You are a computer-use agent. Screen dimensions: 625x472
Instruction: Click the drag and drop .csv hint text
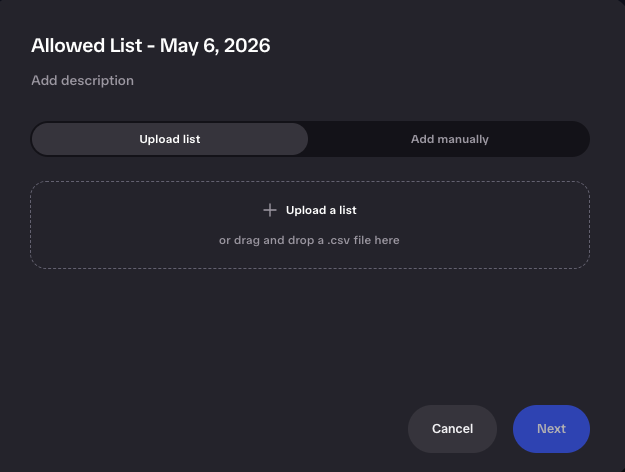[x=309, y=240]
